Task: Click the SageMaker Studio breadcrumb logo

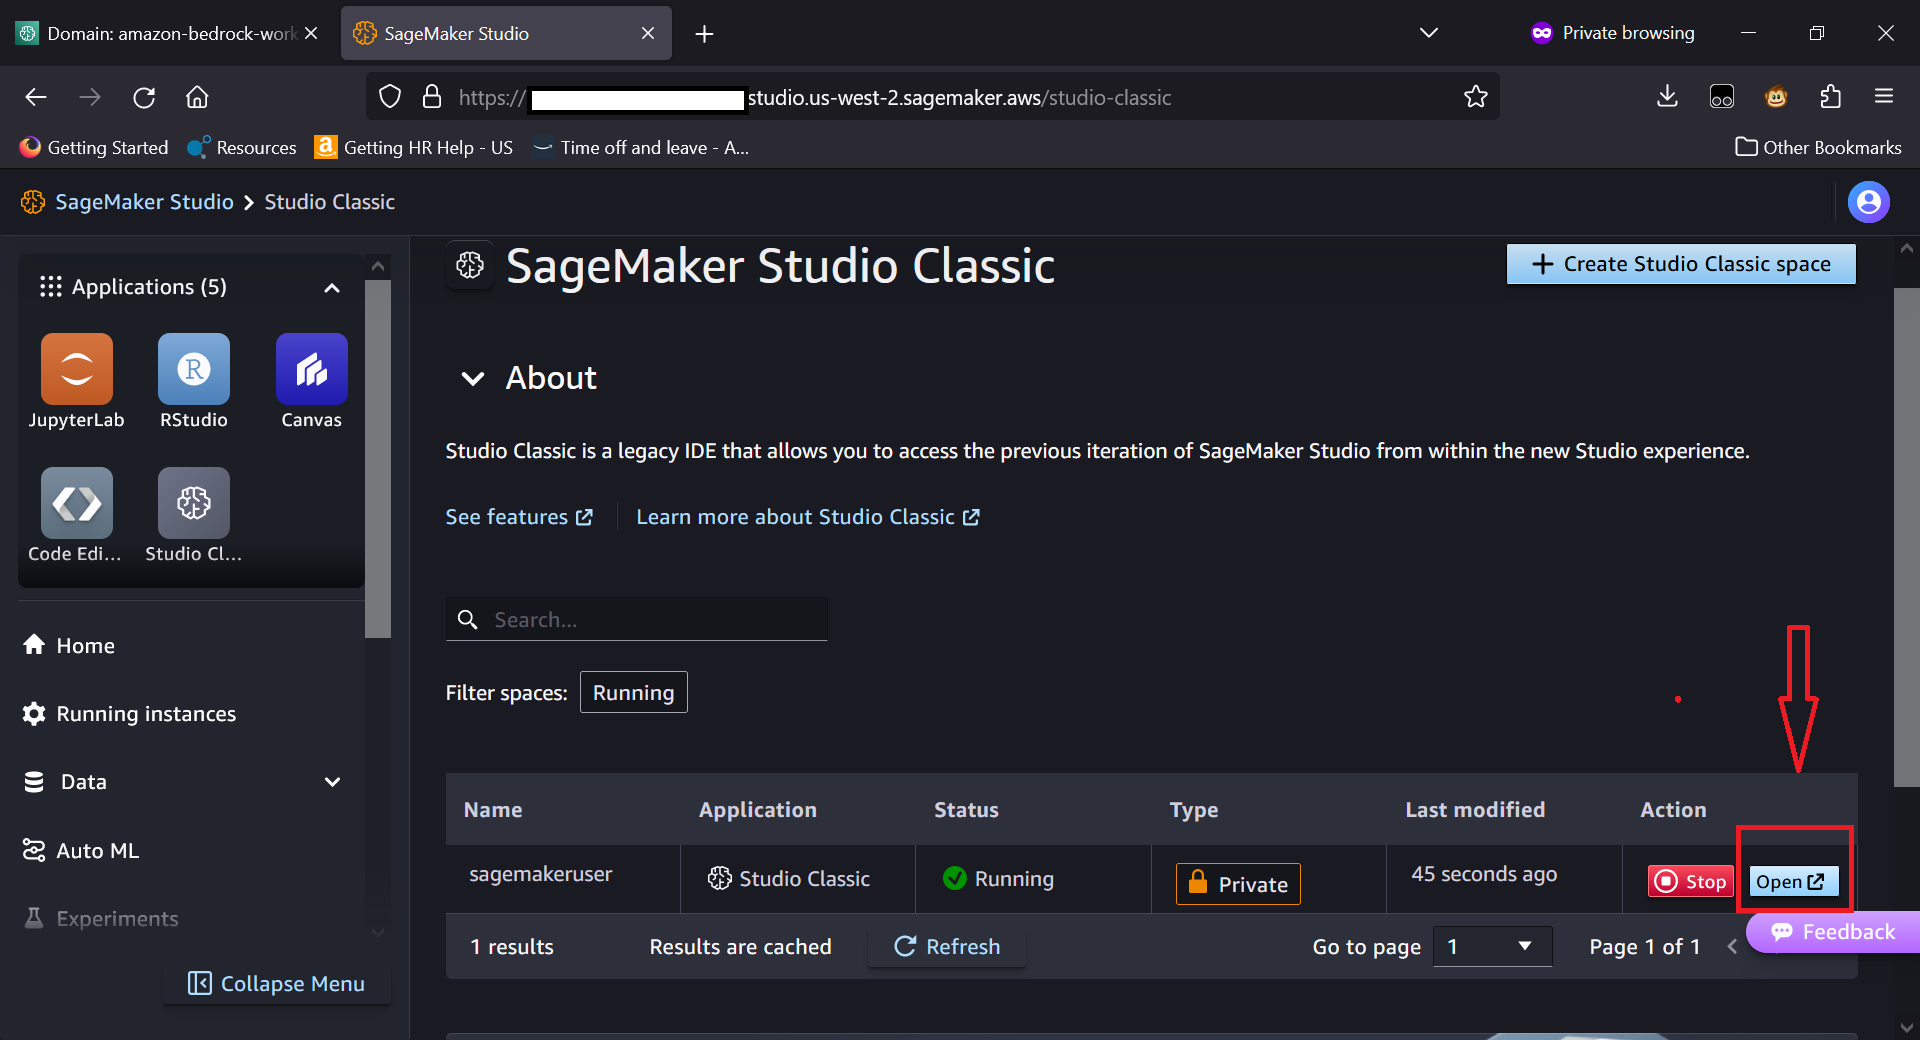Action: (x=33, y=202)
